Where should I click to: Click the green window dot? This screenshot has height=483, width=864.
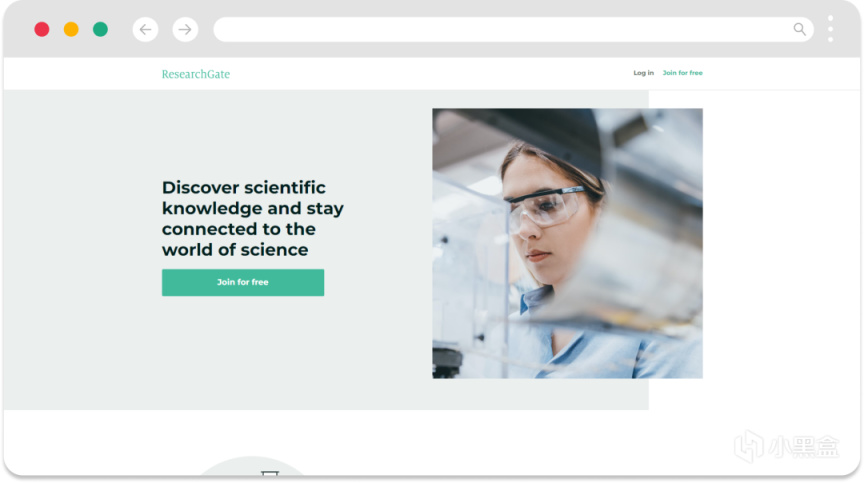[x=100, y=29]
